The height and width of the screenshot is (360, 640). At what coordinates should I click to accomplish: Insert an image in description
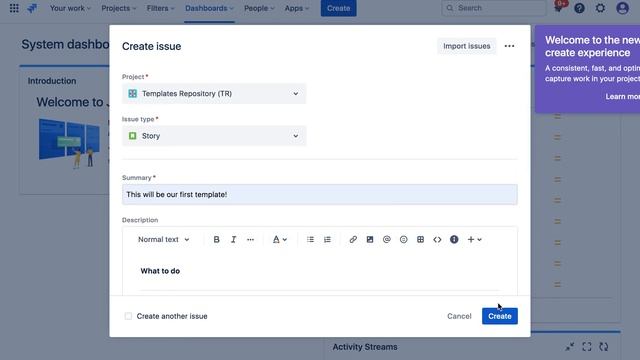pyautogui.click(x=370, y=240)
